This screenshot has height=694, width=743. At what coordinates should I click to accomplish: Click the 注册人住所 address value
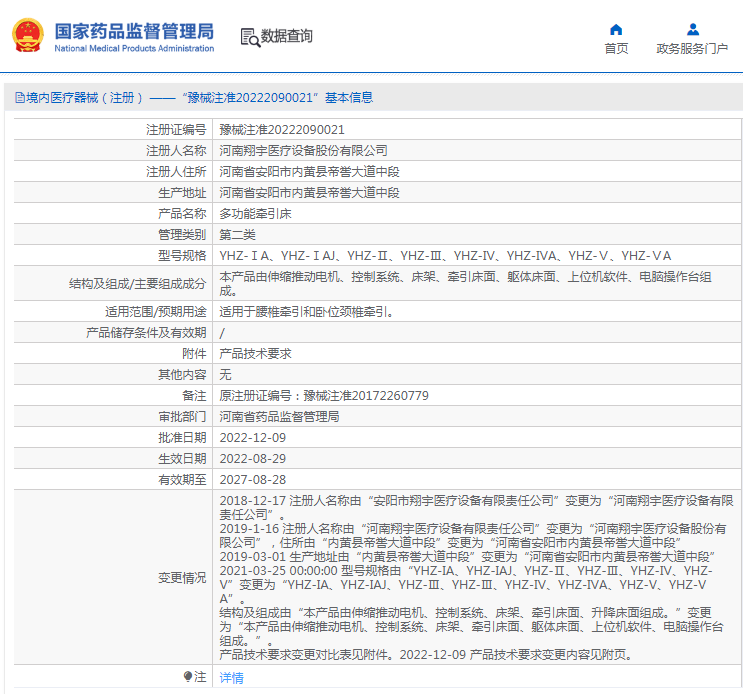pyautogui.click(x=309, y=171)
